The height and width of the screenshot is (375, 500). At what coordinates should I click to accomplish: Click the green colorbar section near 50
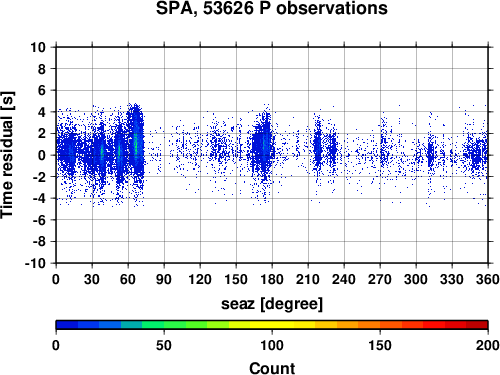click(x=164, y=325)
